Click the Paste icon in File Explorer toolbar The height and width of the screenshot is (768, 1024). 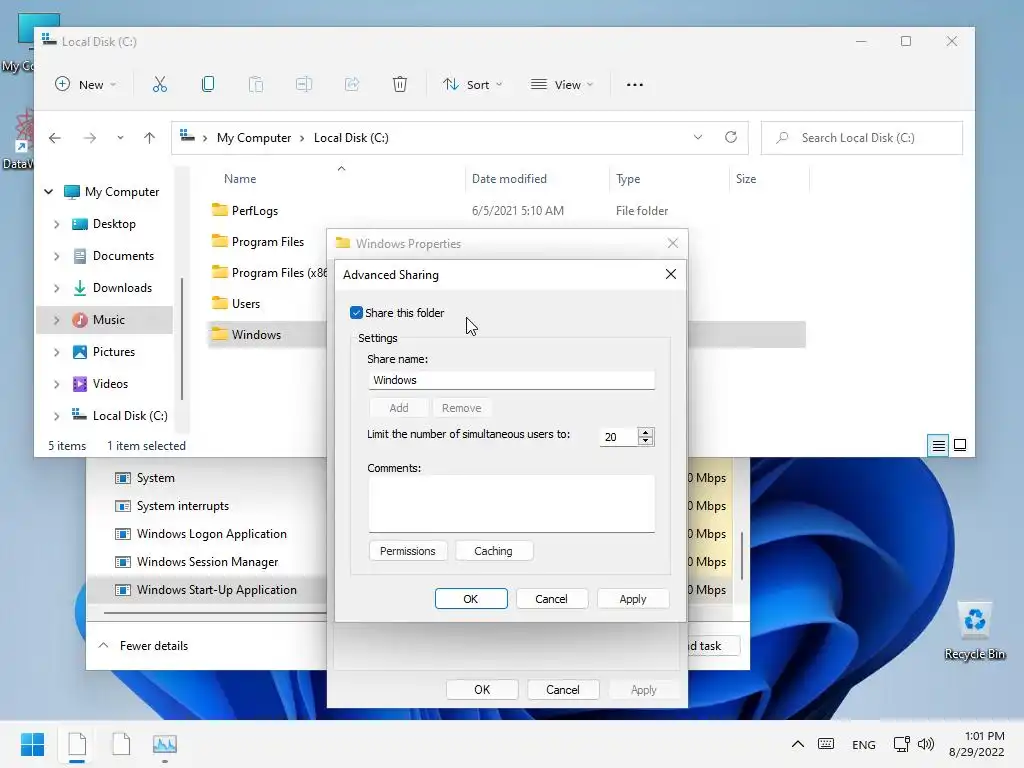256,84
